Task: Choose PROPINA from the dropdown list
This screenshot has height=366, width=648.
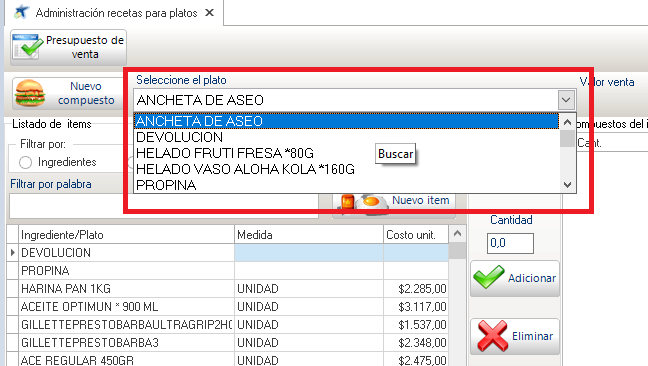Action: (x=346, y=185)
